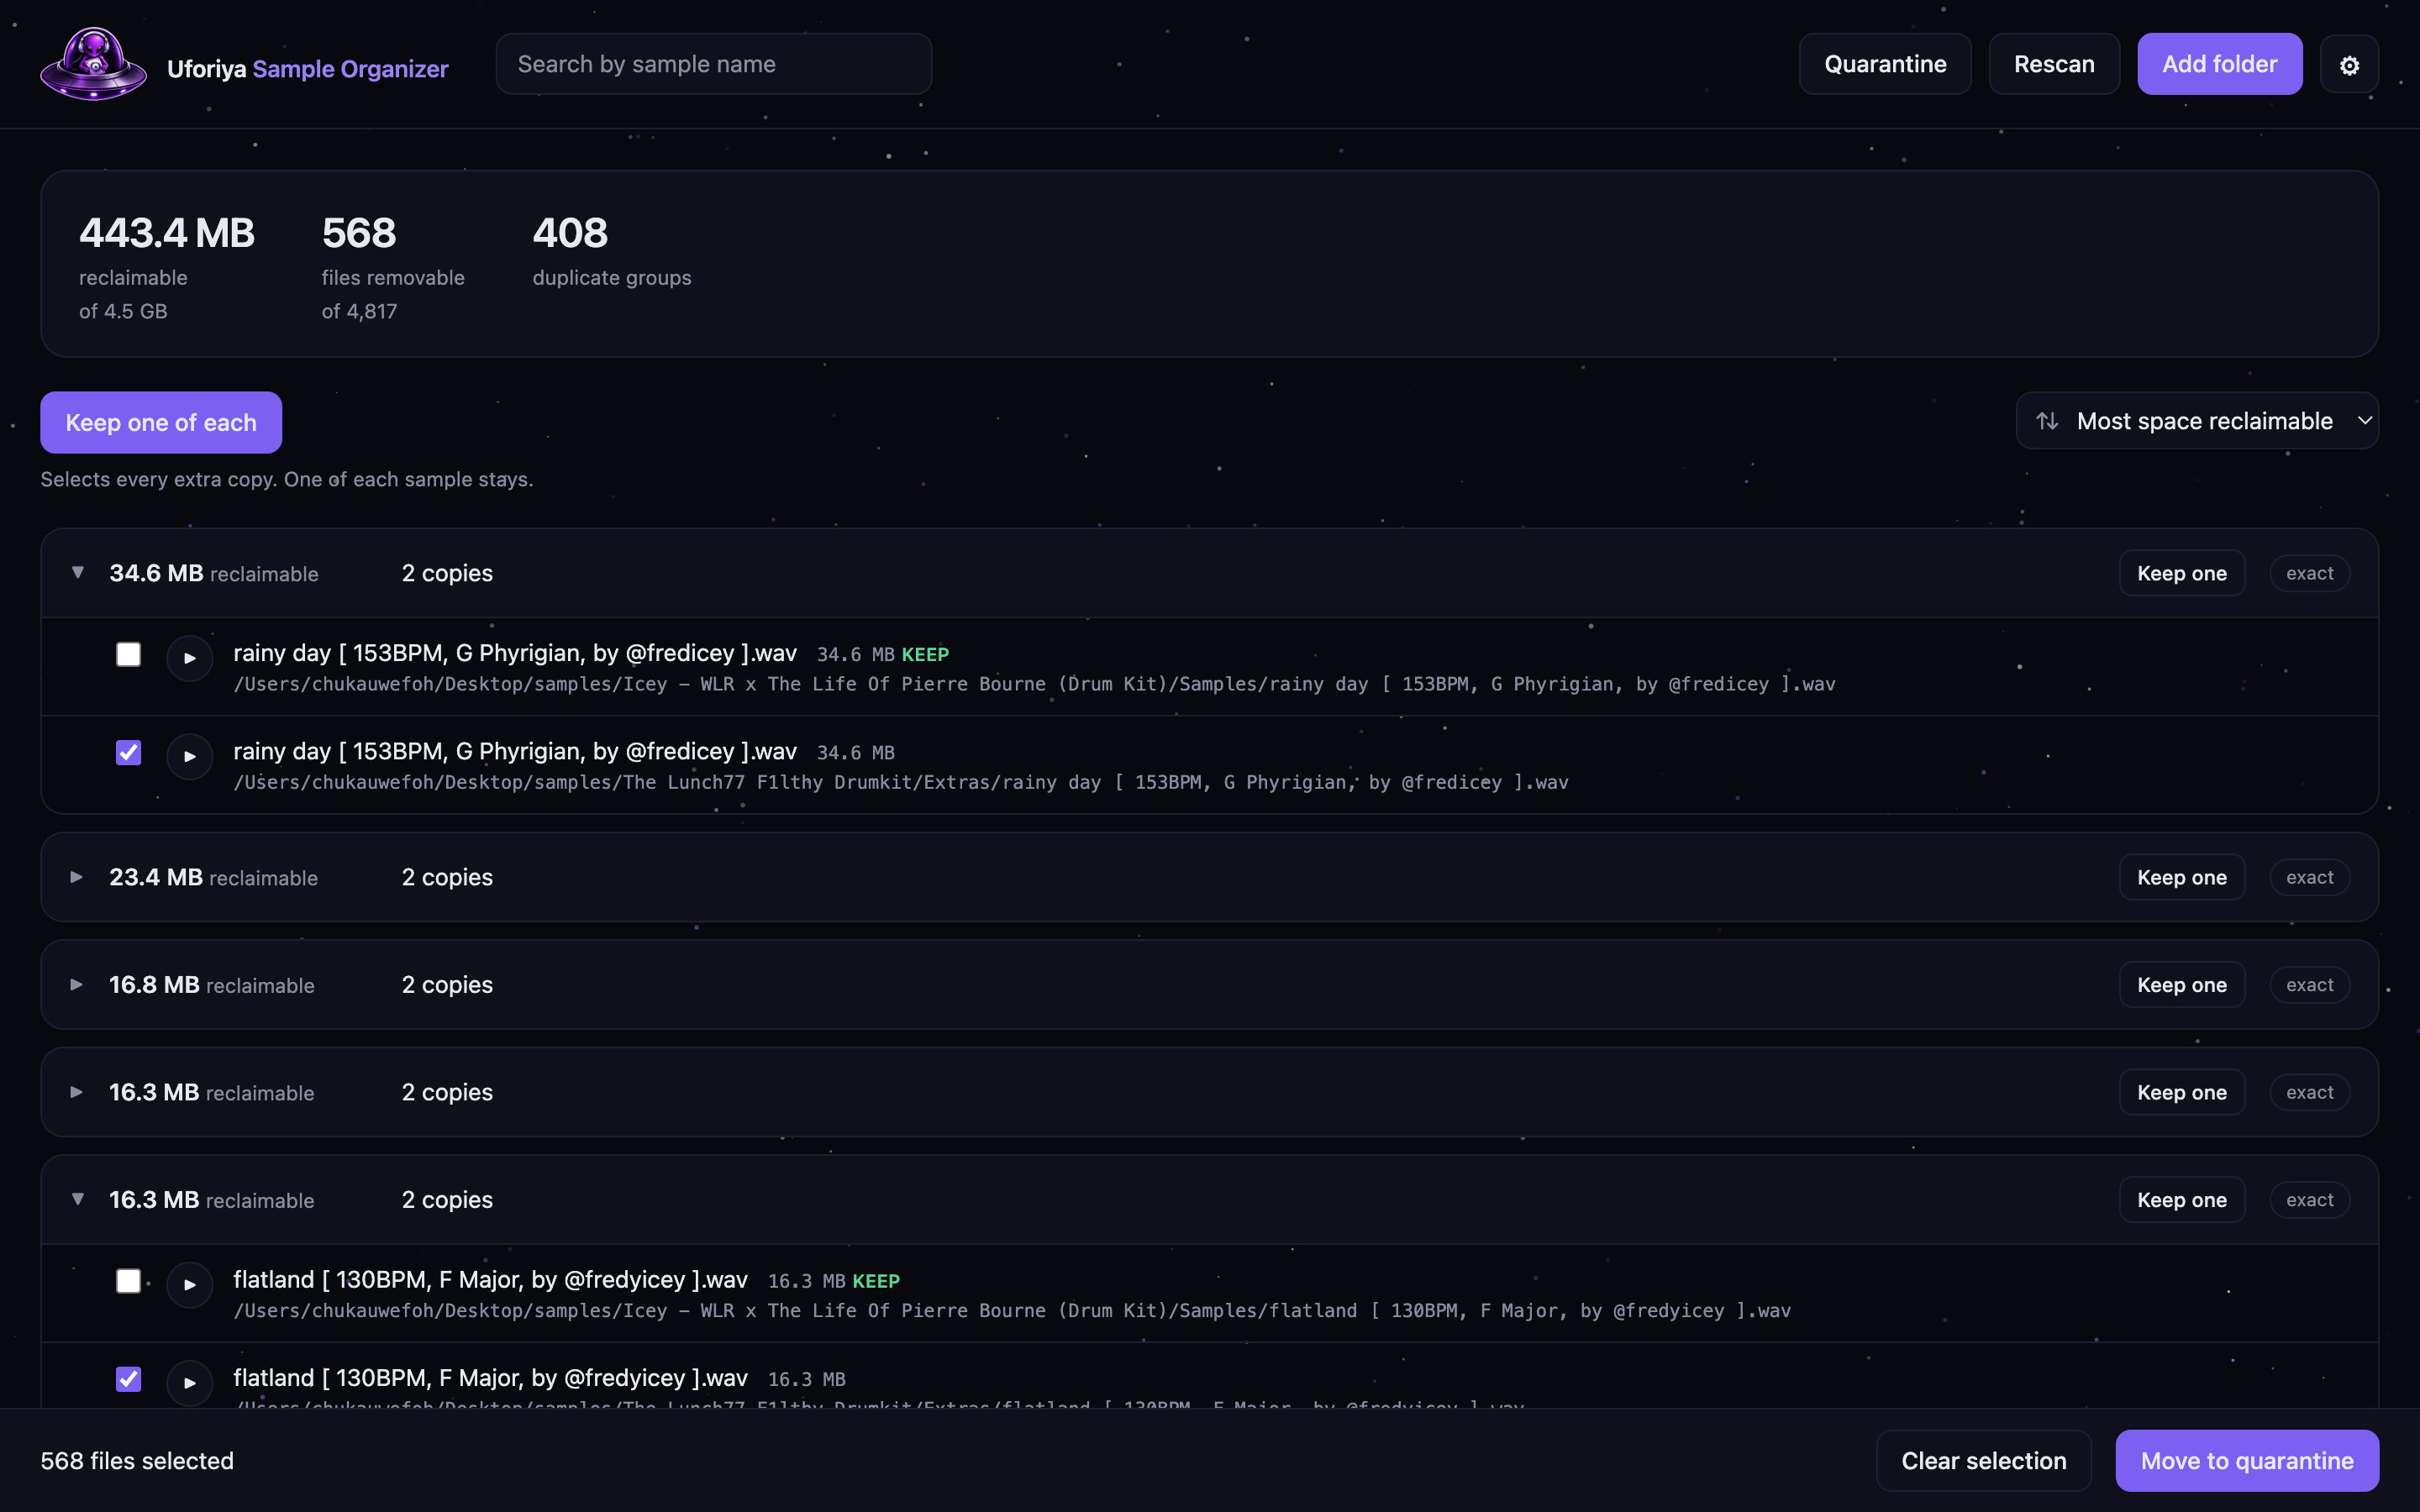
Task: Open settings via the gear icon
Action: 2349,65
